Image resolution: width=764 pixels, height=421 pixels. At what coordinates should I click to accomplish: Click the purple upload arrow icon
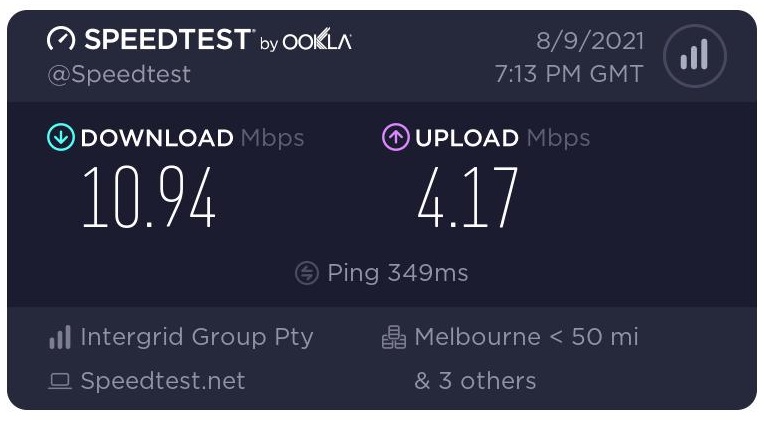[396, 137]
